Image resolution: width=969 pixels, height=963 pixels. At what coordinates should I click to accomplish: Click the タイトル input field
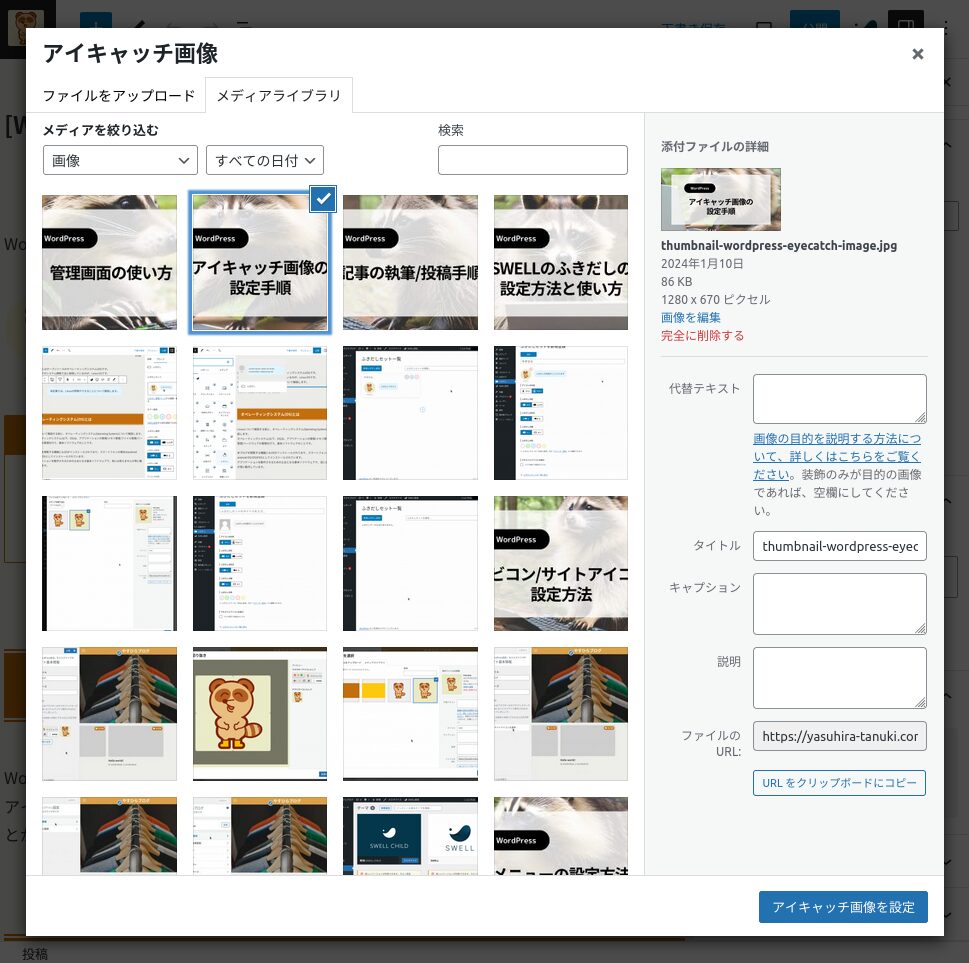click(x=839, y=546)
